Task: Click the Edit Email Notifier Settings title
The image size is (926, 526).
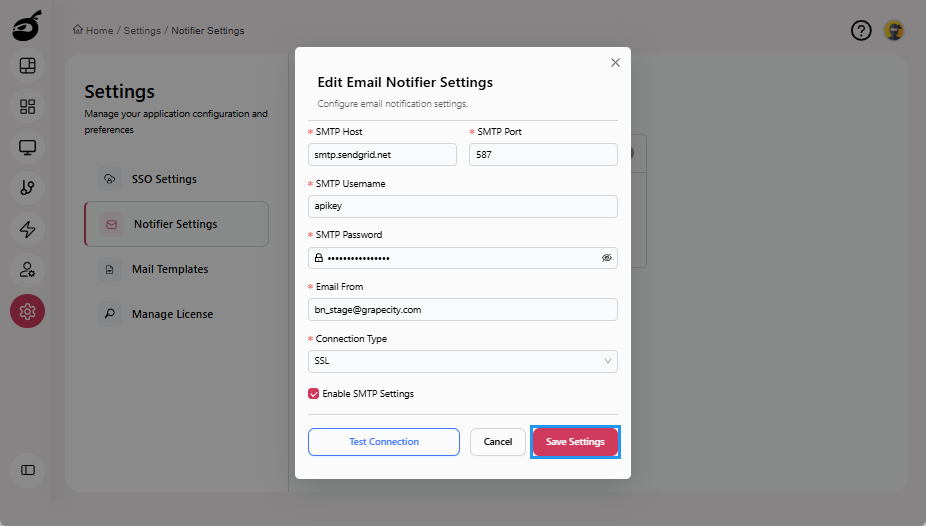Action: click(405, 82)
